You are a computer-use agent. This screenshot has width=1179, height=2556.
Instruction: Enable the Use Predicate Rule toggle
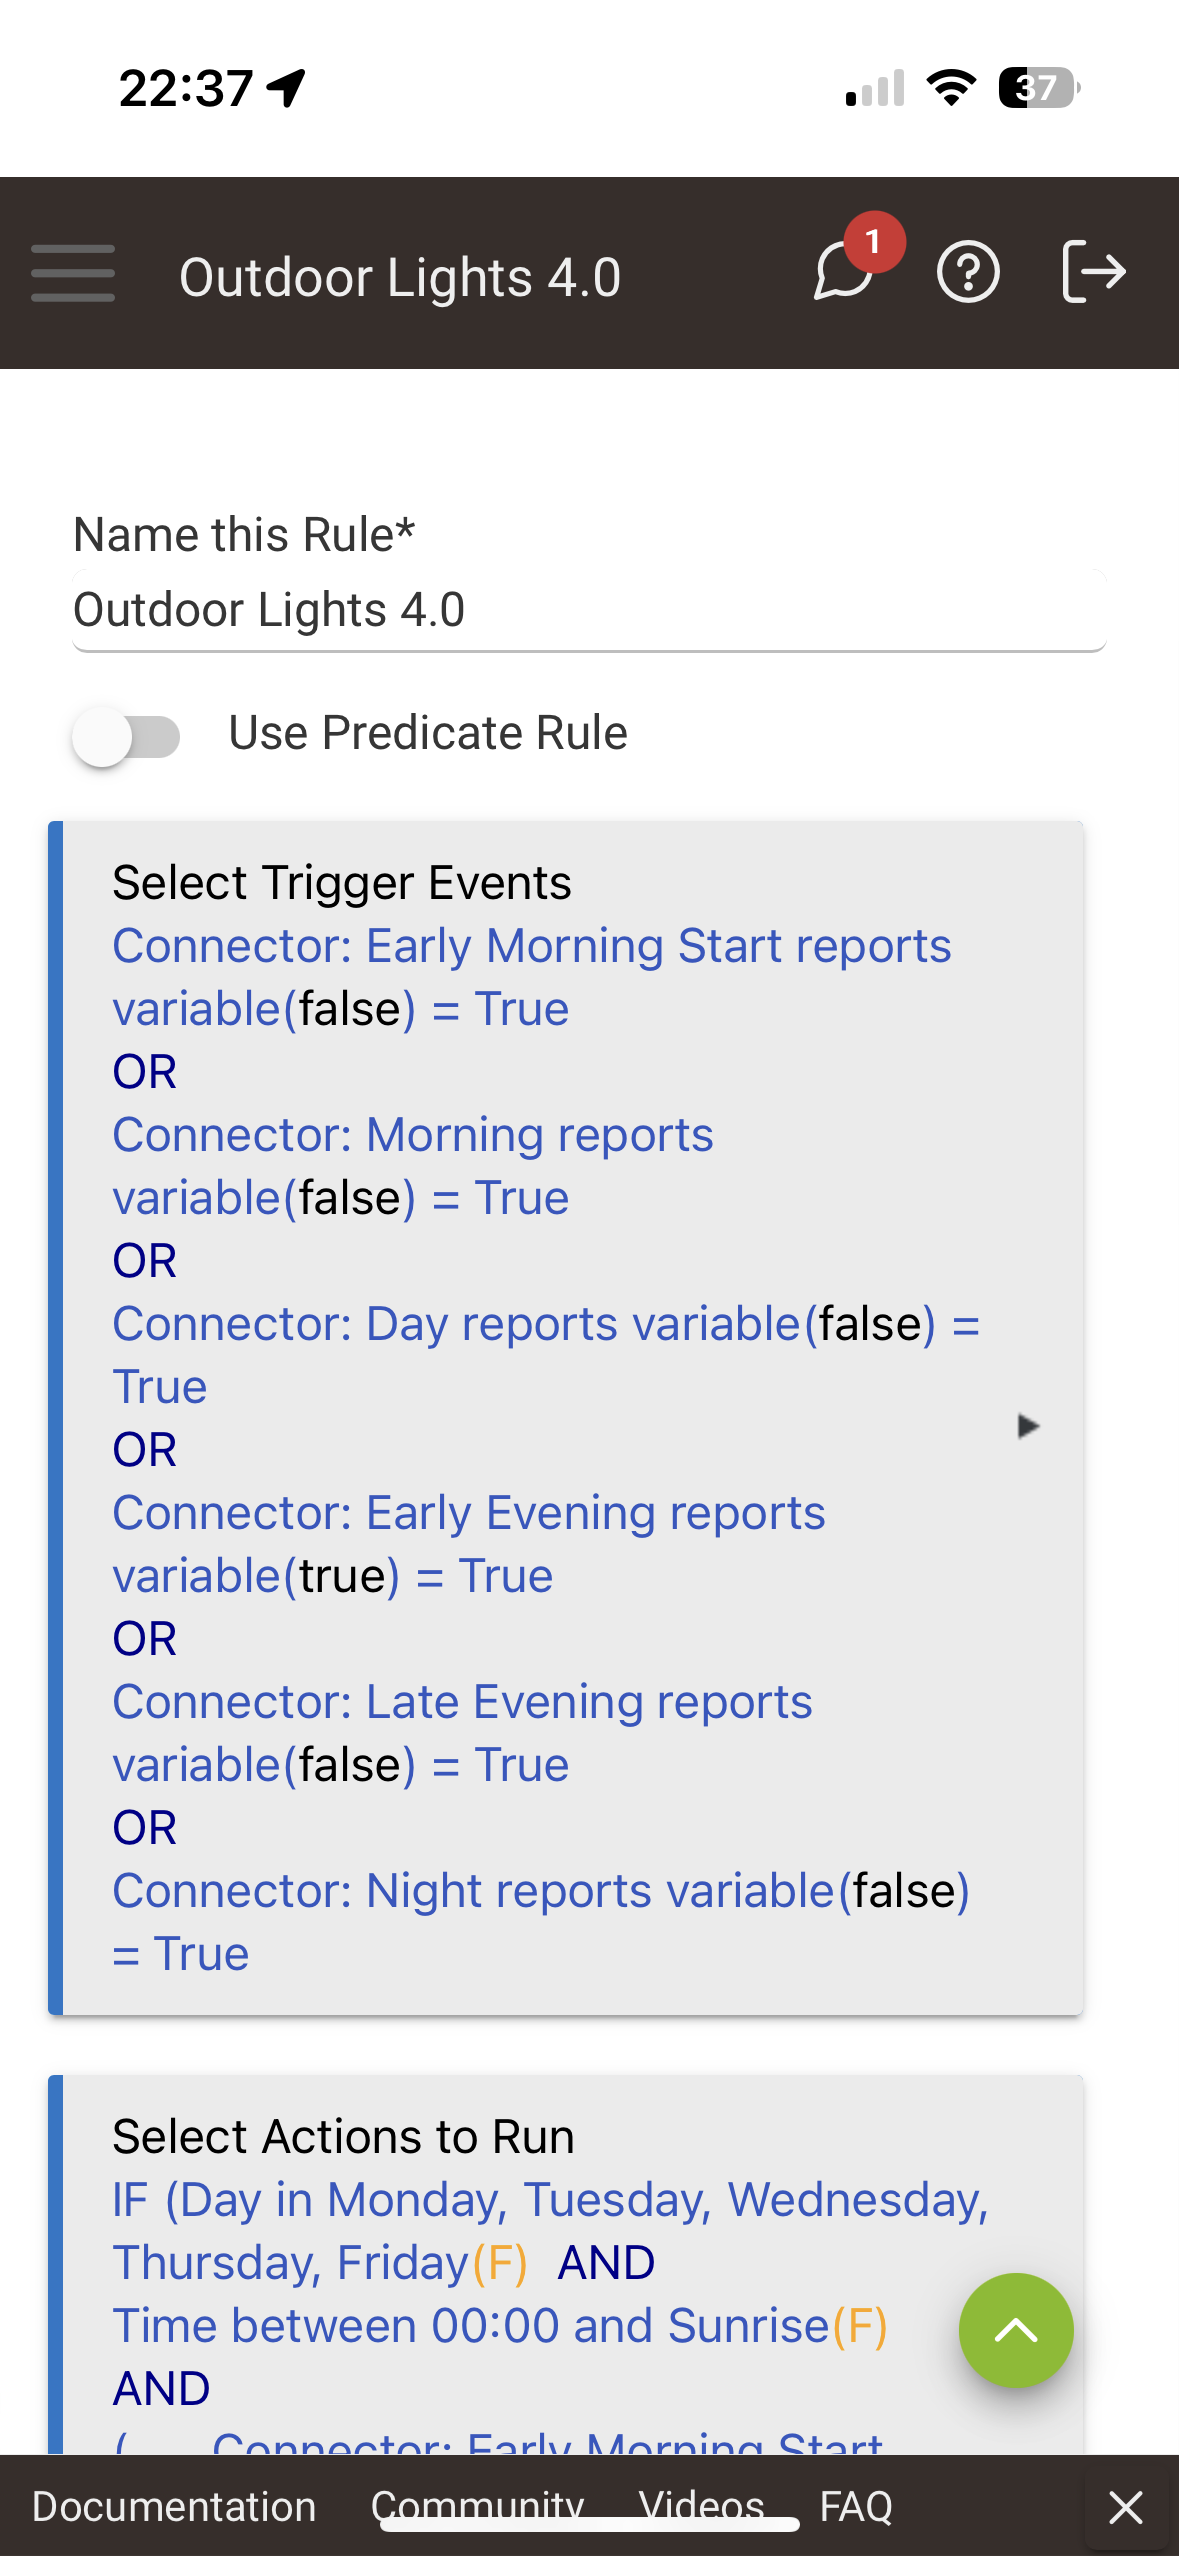126,736
